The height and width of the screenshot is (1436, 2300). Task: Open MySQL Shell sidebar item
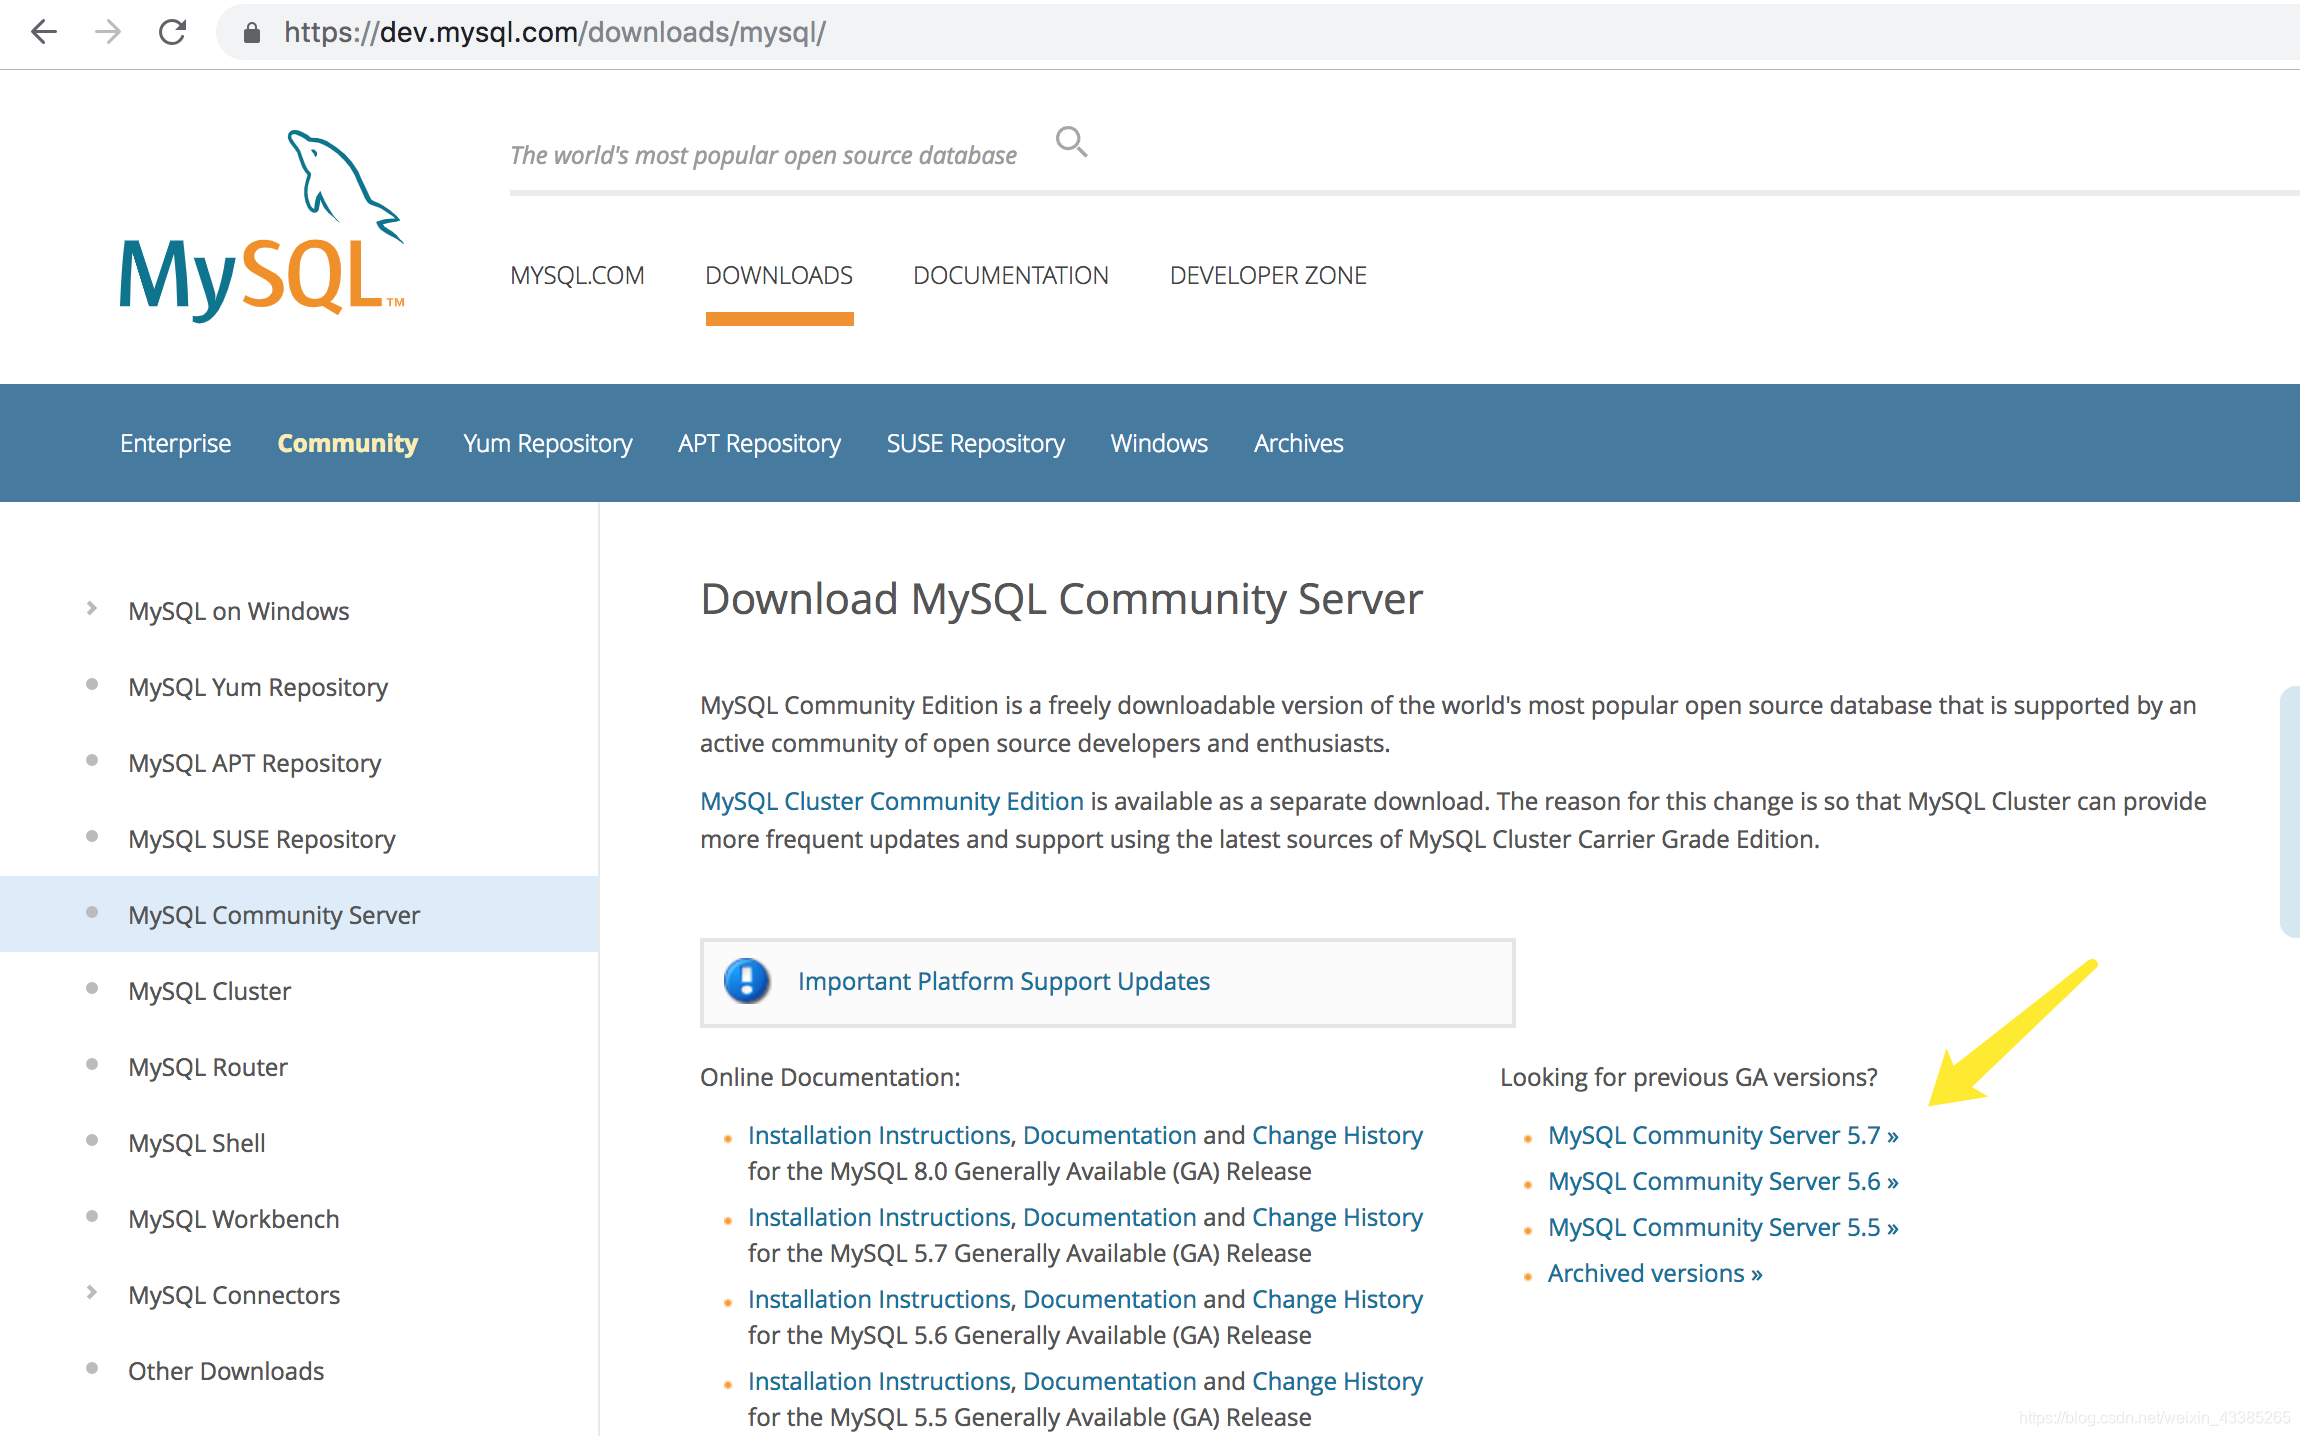tap(196, 1143)
